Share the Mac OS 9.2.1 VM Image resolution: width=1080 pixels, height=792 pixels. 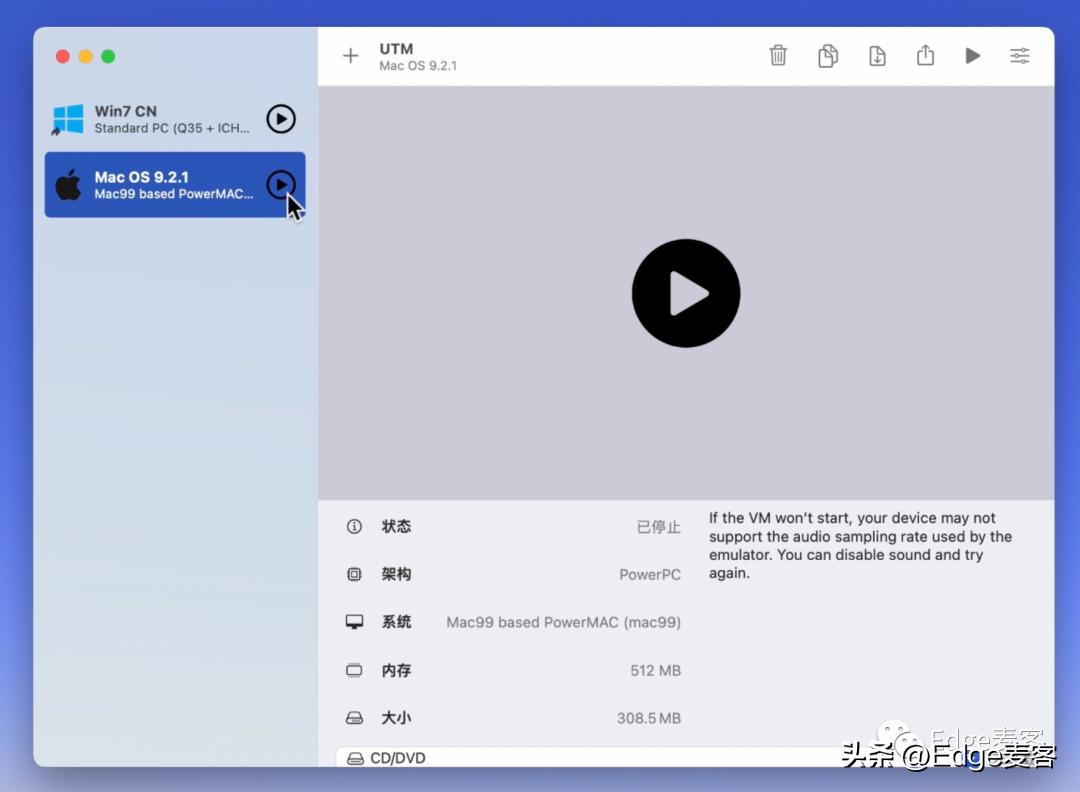[x=925, y=56]
